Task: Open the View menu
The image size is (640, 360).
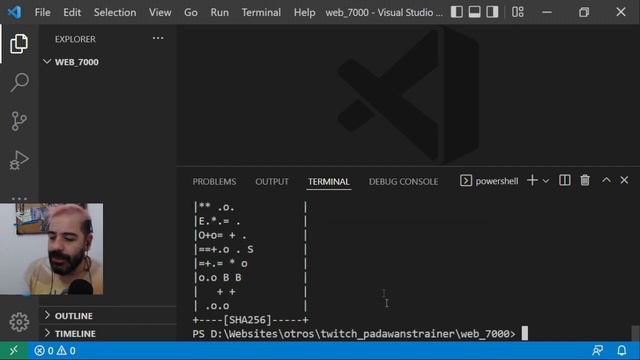Action: pos(160,12)
